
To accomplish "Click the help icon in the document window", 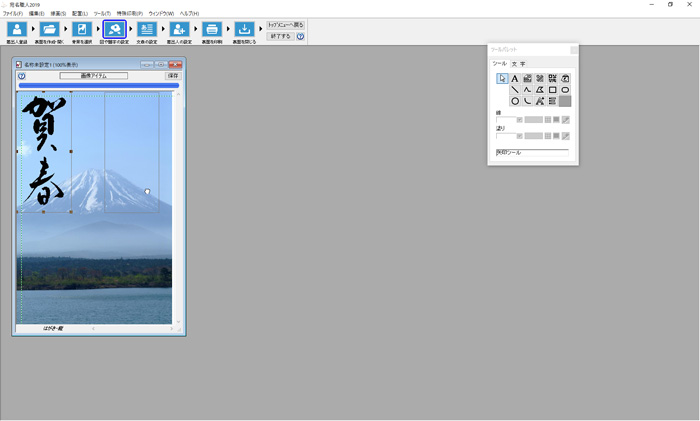I will 21,76.
